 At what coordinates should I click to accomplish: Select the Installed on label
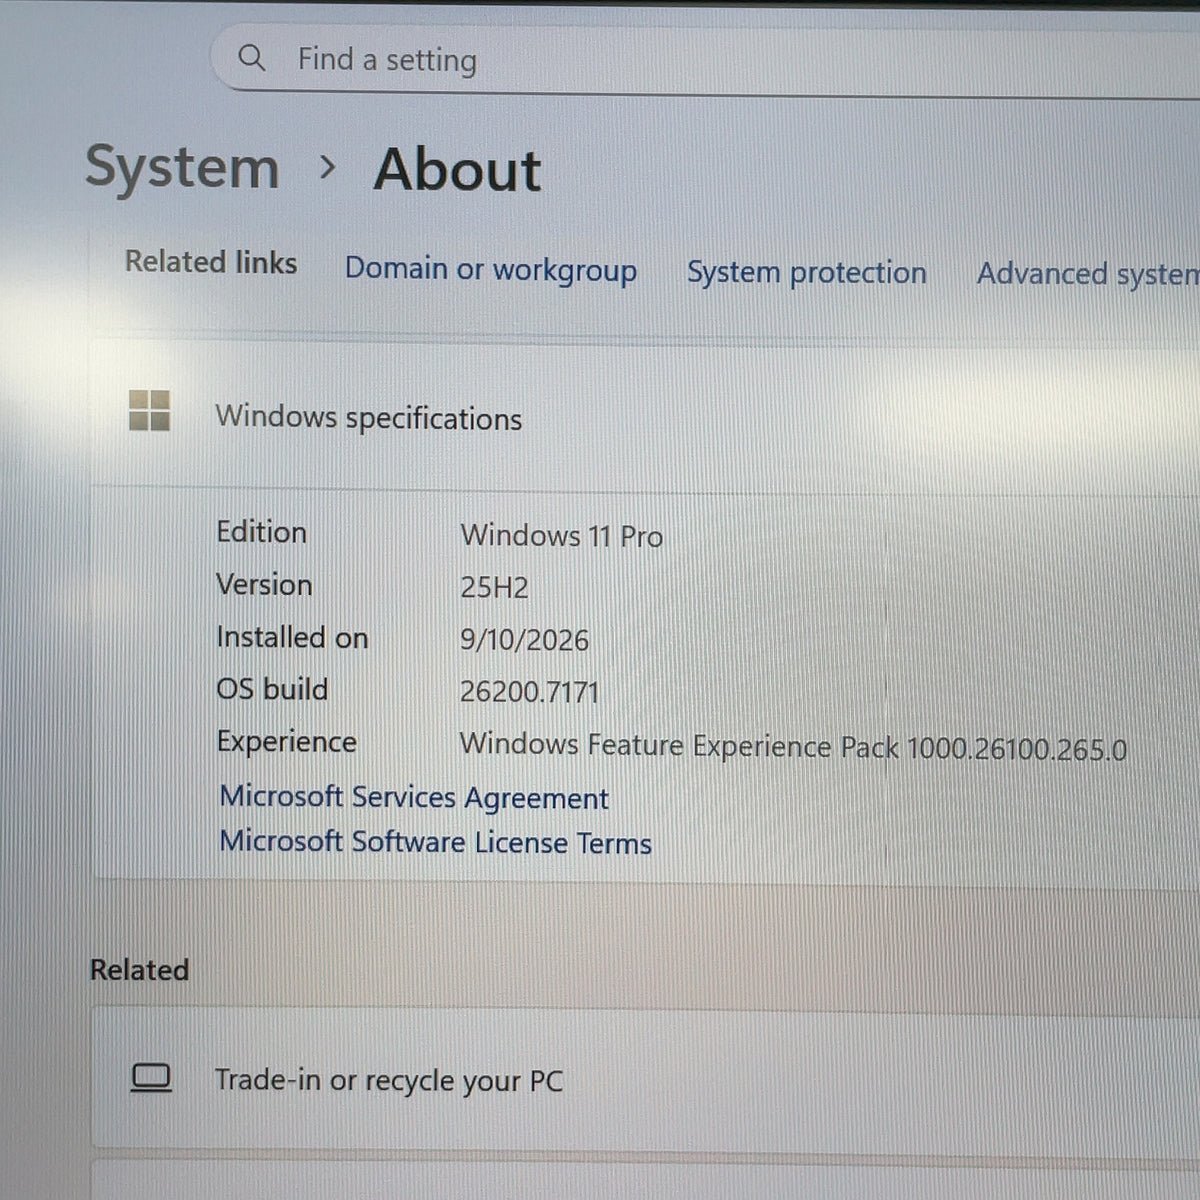pyautogui.click(x=292, y=637)
